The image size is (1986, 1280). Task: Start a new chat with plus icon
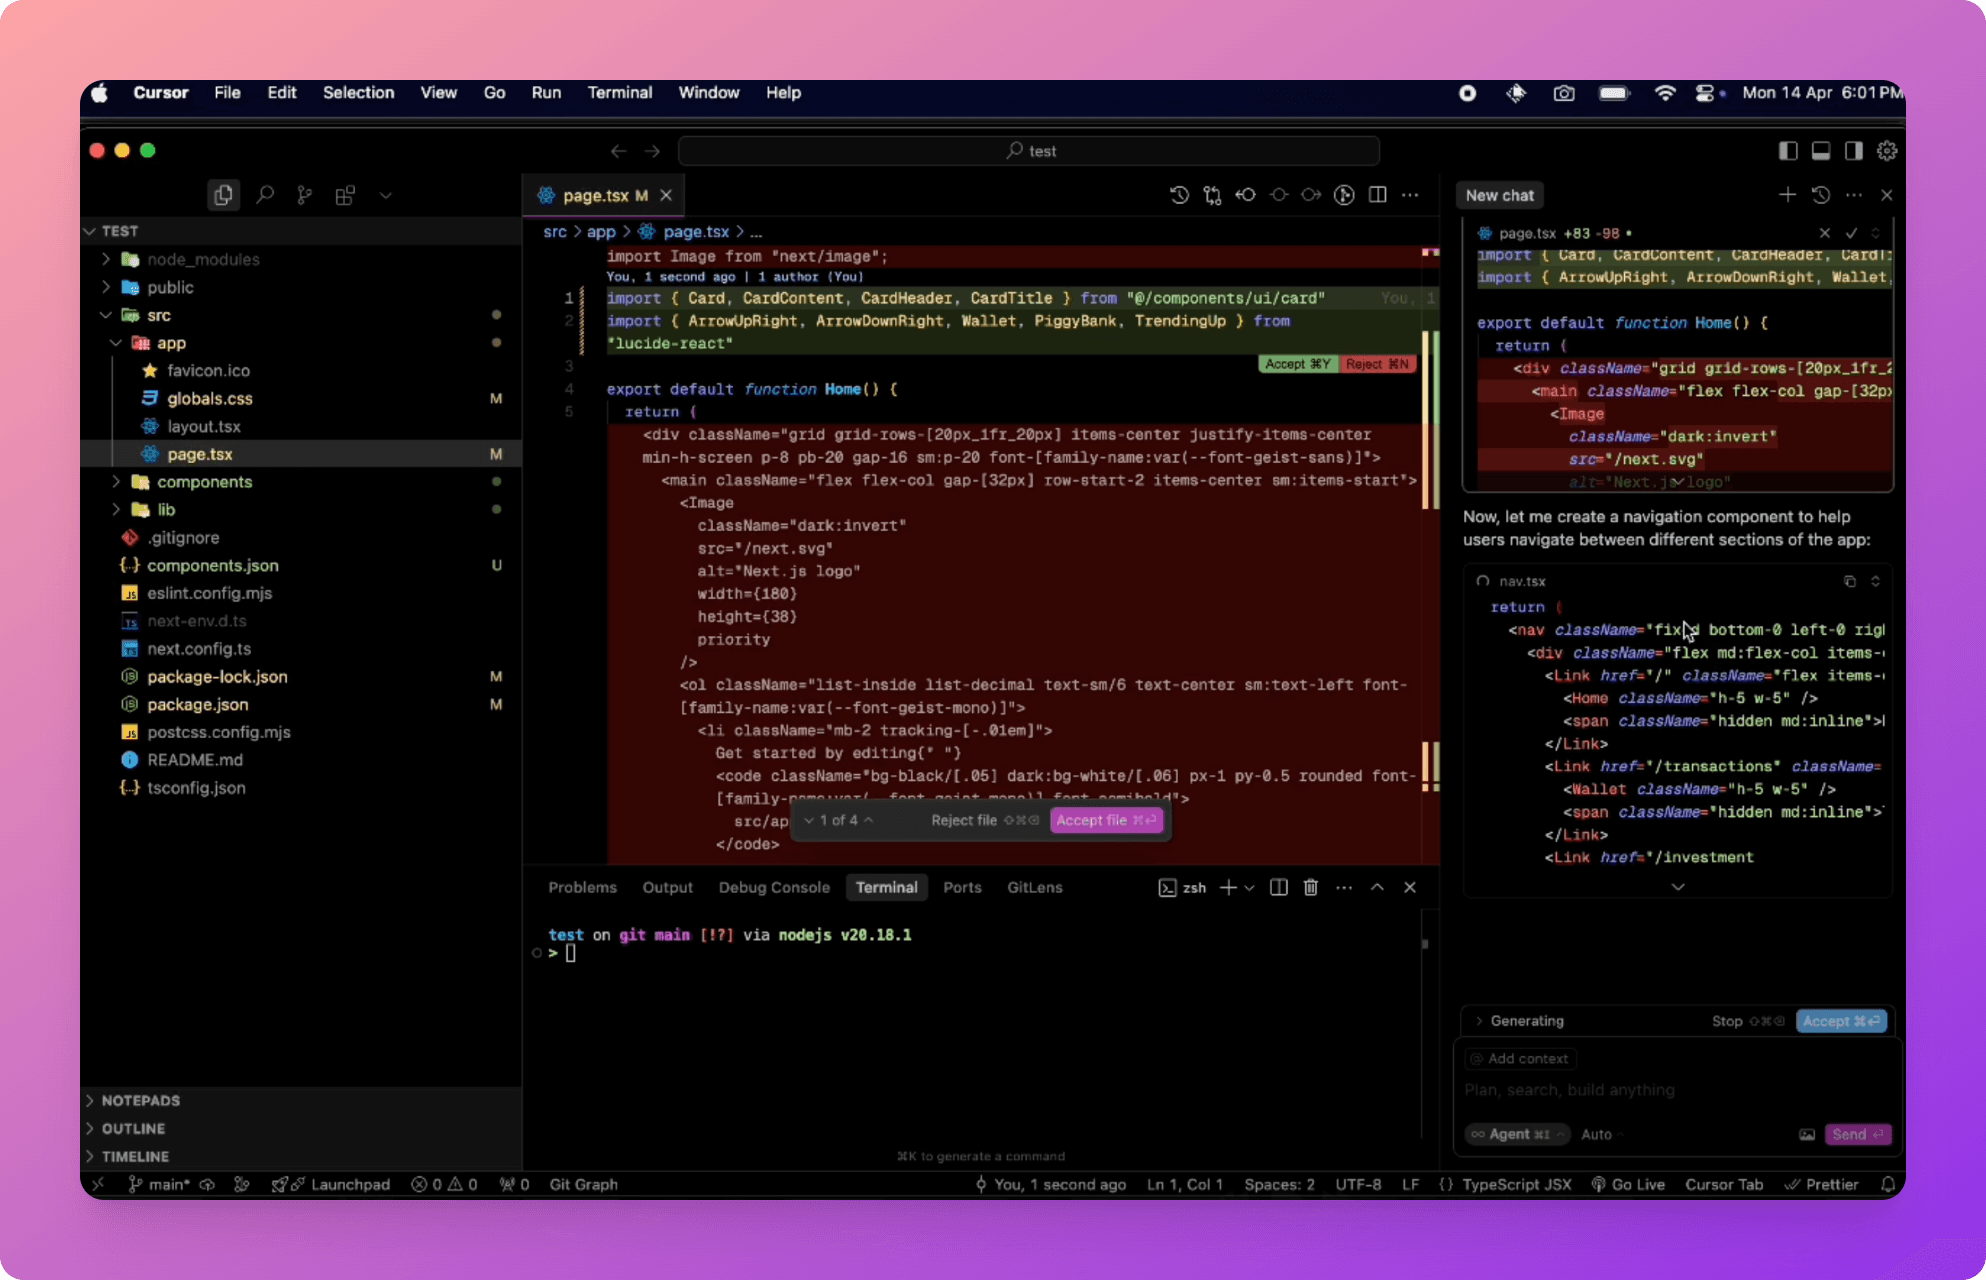click(1787, 195)
